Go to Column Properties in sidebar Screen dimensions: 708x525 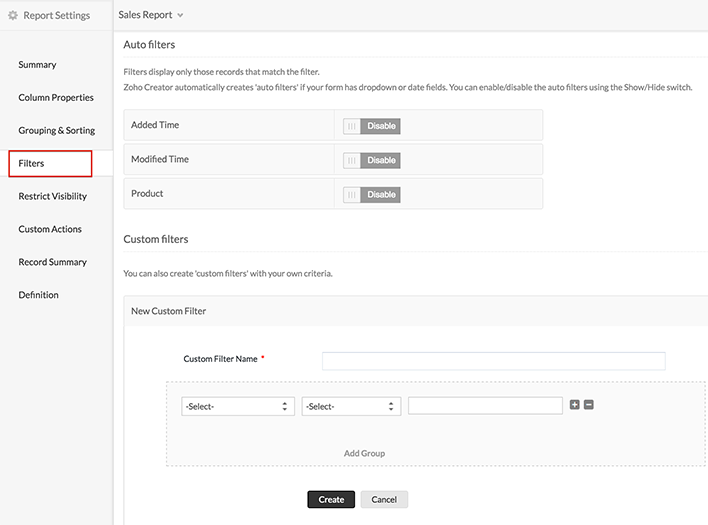point(56,98)
